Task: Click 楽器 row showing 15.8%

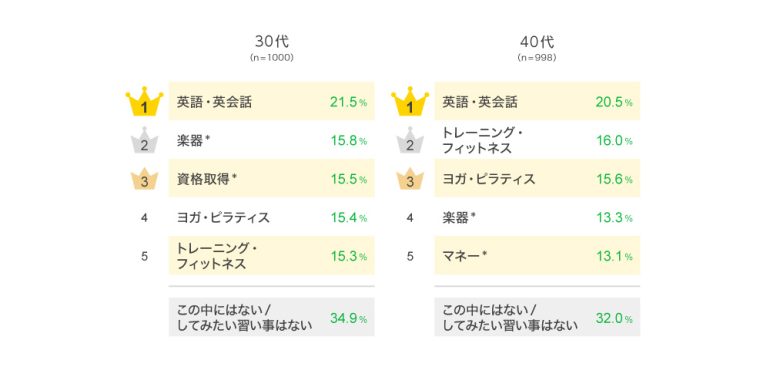Action: click(x=272, y=140)
